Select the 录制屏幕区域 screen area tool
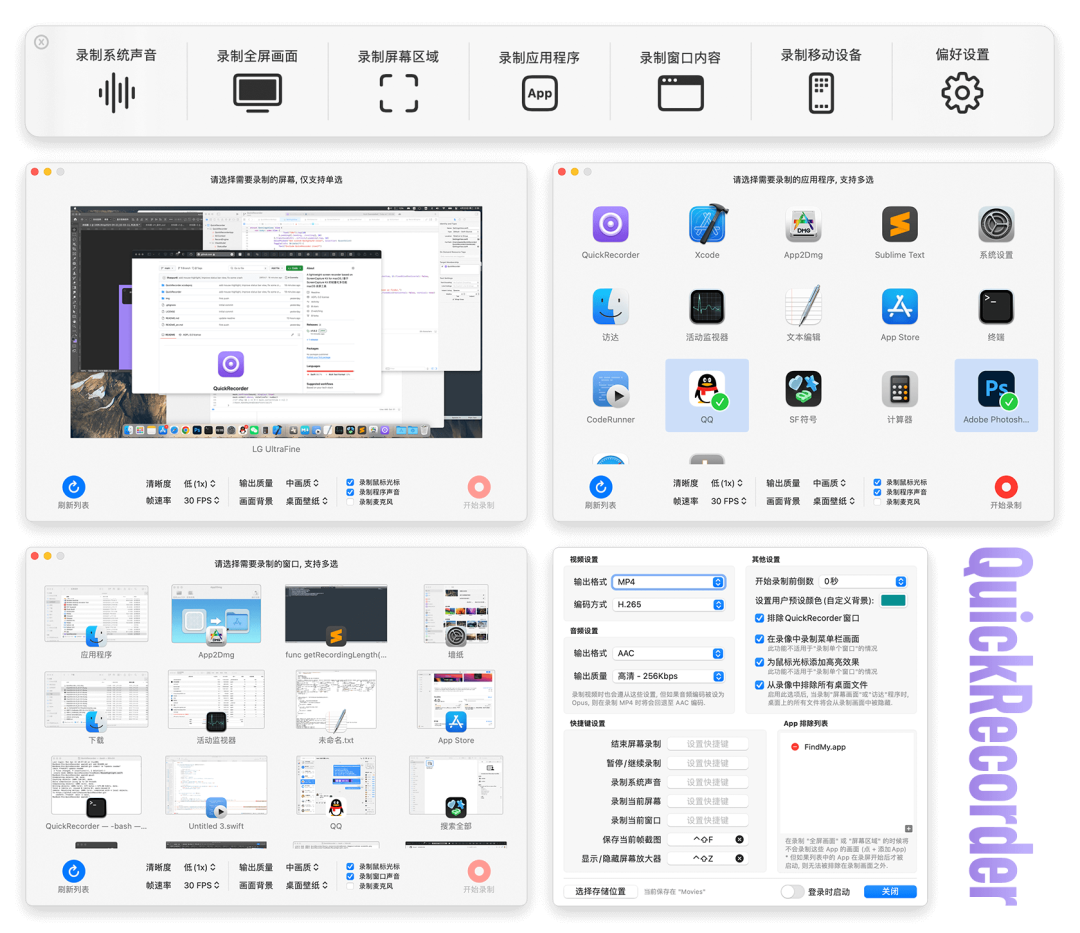The width and height of the screenshot is (1080, 933). point(399,93)
